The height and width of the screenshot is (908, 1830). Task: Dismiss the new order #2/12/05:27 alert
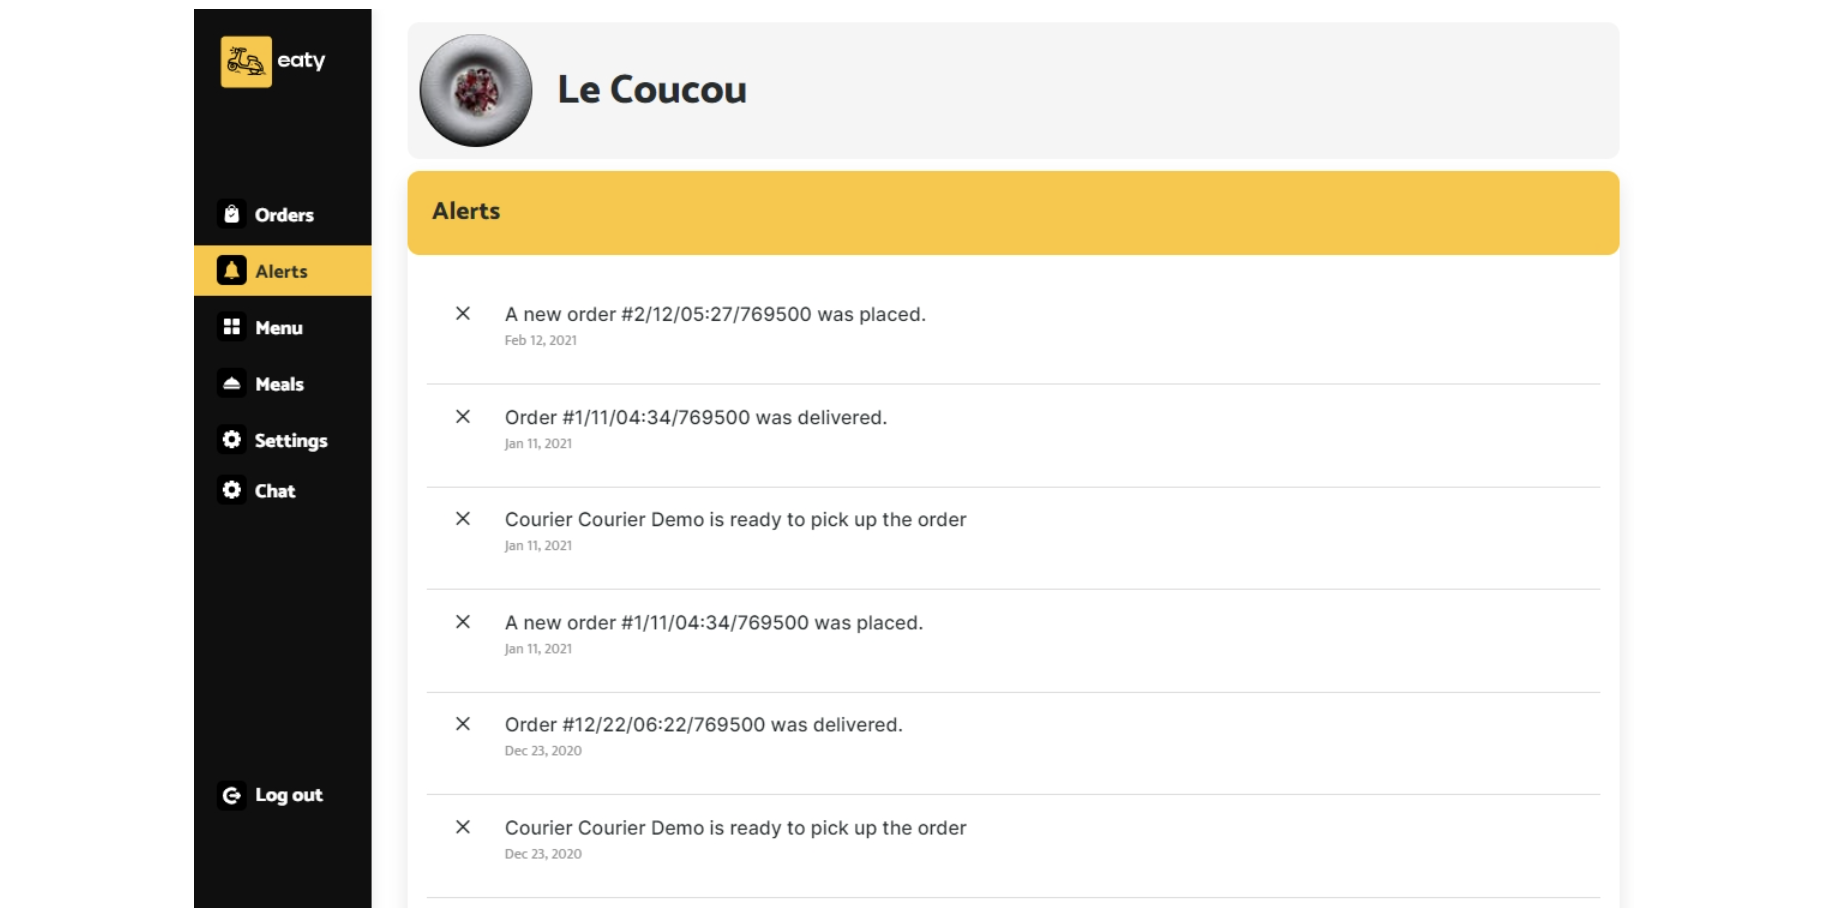pyautogui.click(x=463, y=314)
